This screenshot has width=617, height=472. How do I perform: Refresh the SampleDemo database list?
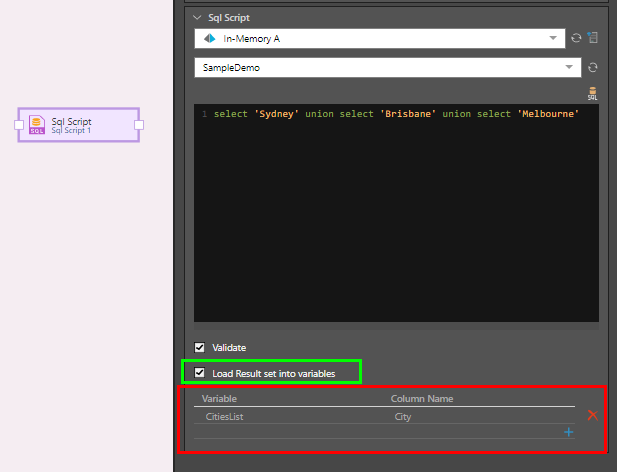(x=592, y=67)
